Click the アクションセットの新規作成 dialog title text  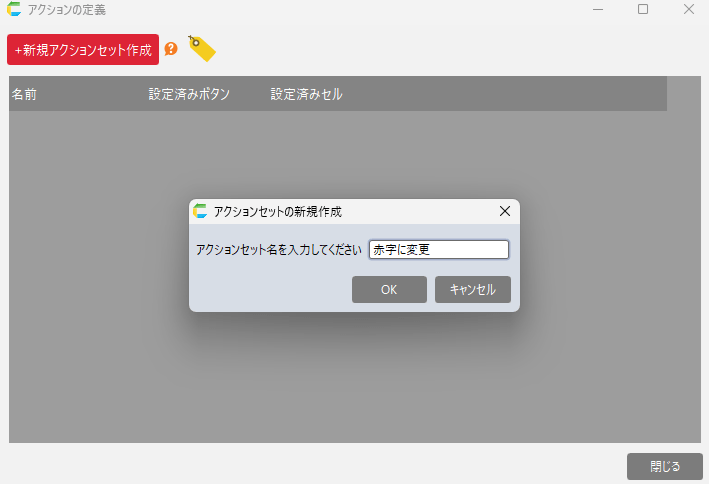tap(277, 212)
